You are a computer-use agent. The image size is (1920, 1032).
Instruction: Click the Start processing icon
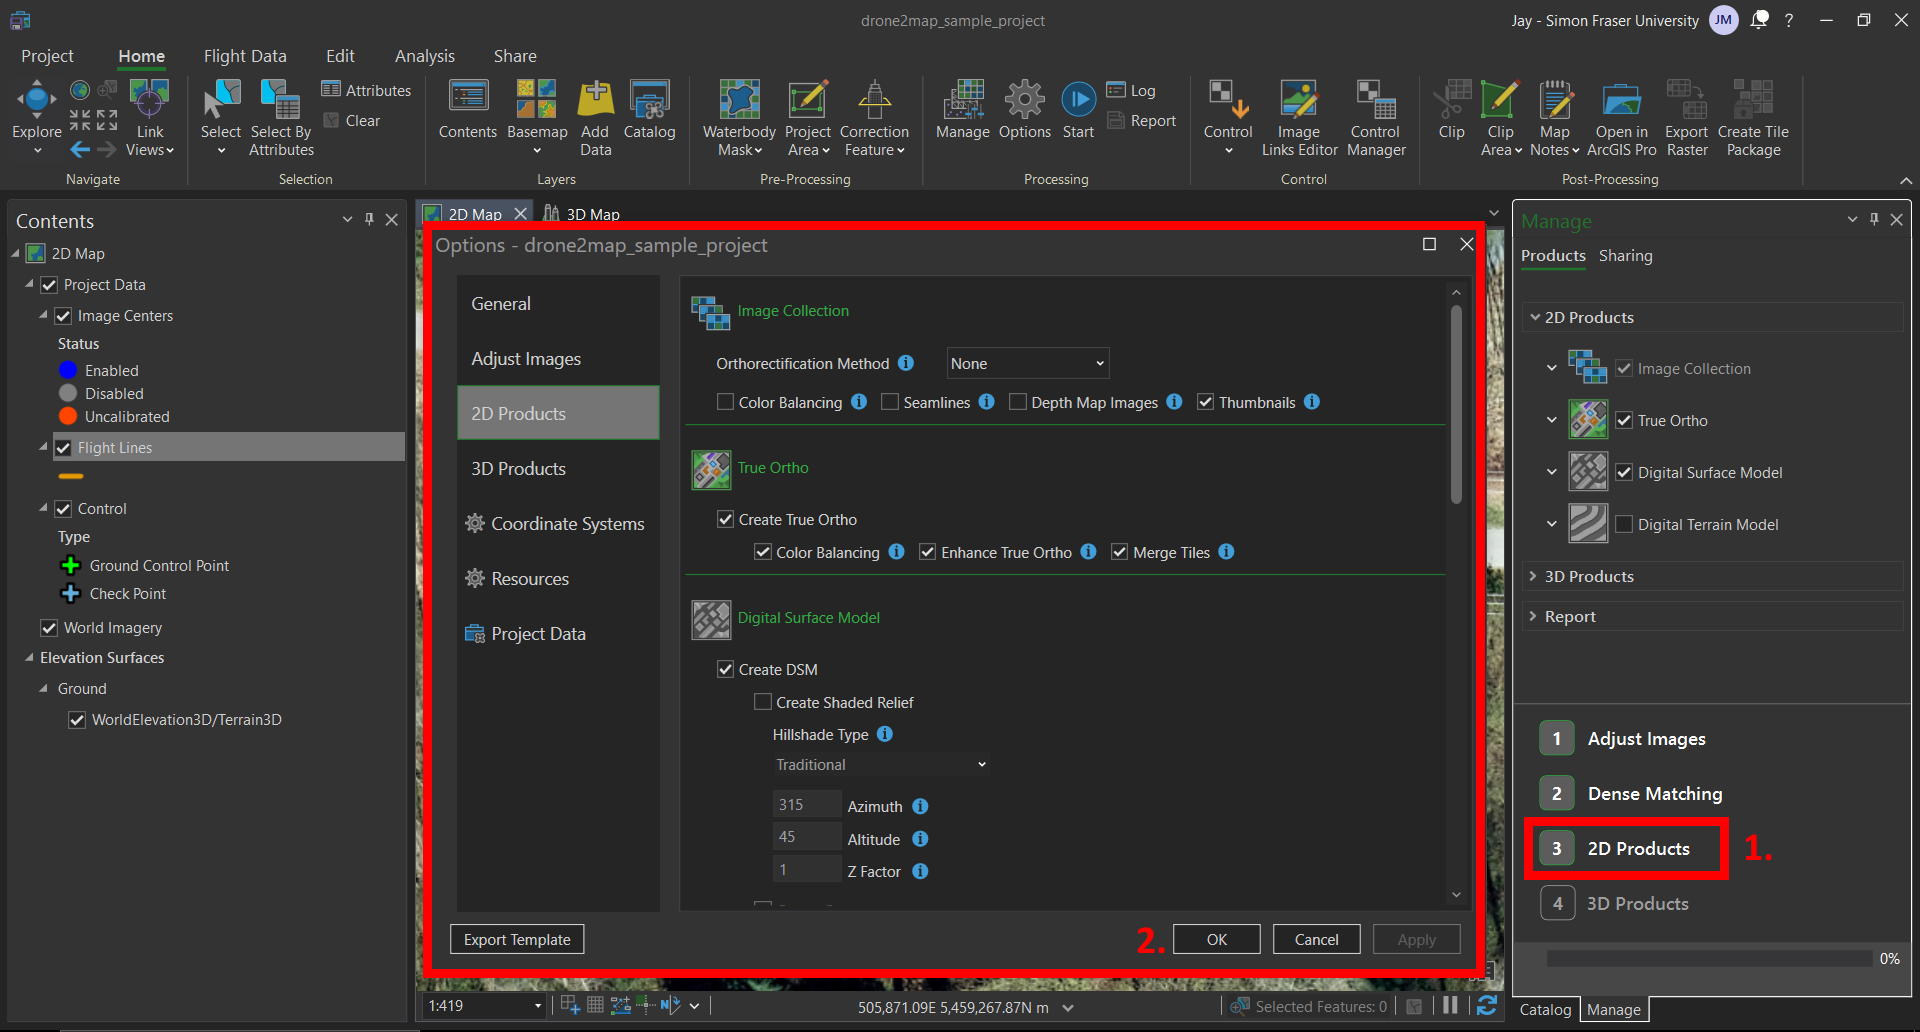(x=1078, y=101)
